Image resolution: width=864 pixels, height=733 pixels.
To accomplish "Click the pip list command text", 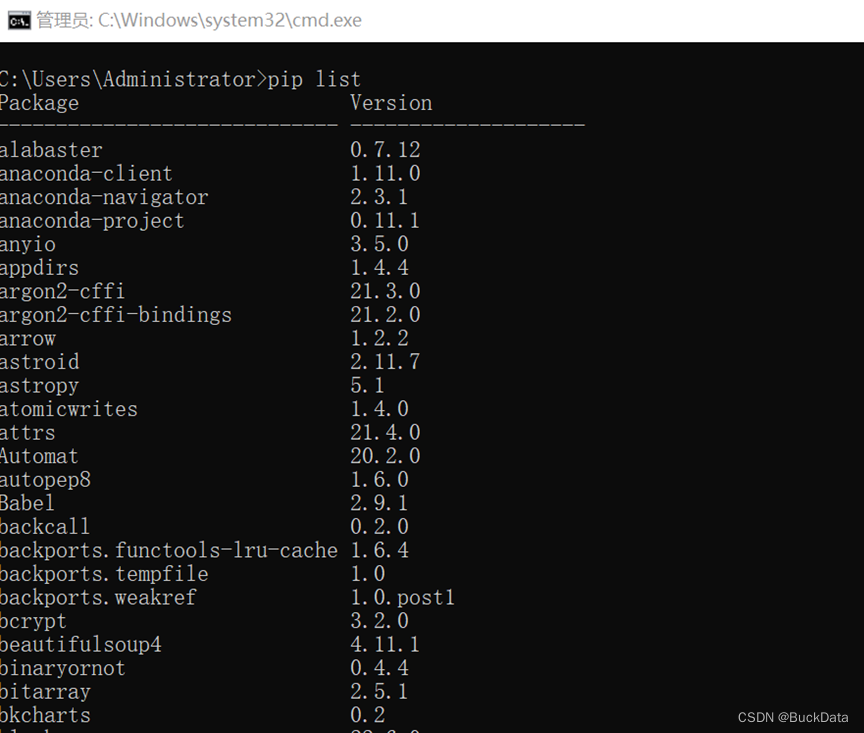I will pos(313,79).
